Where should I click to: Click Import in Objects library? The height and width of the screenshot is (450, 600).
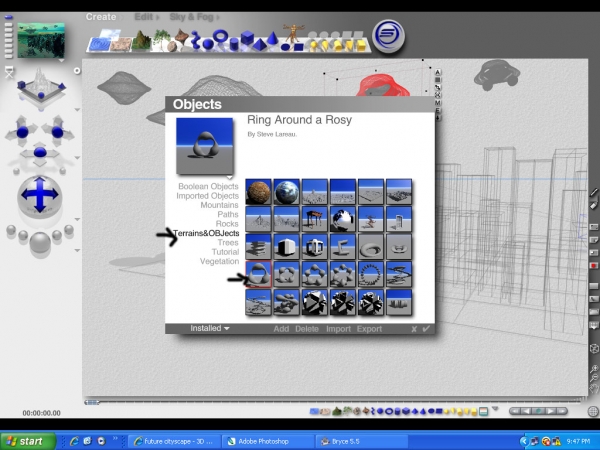tap(338, 329)
